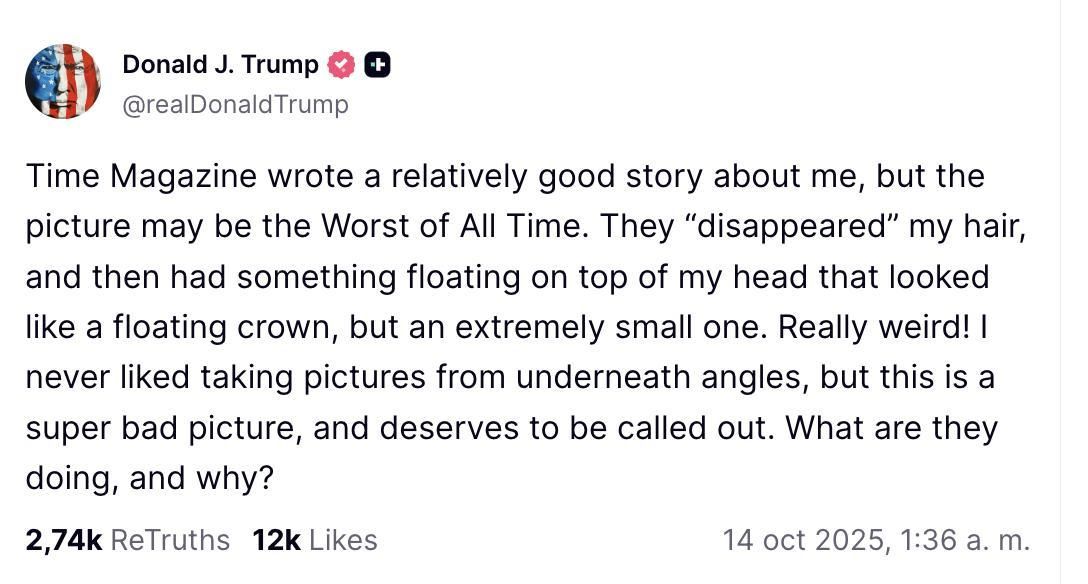Click the @realDonaldTrump handle

tap(235, 103)
